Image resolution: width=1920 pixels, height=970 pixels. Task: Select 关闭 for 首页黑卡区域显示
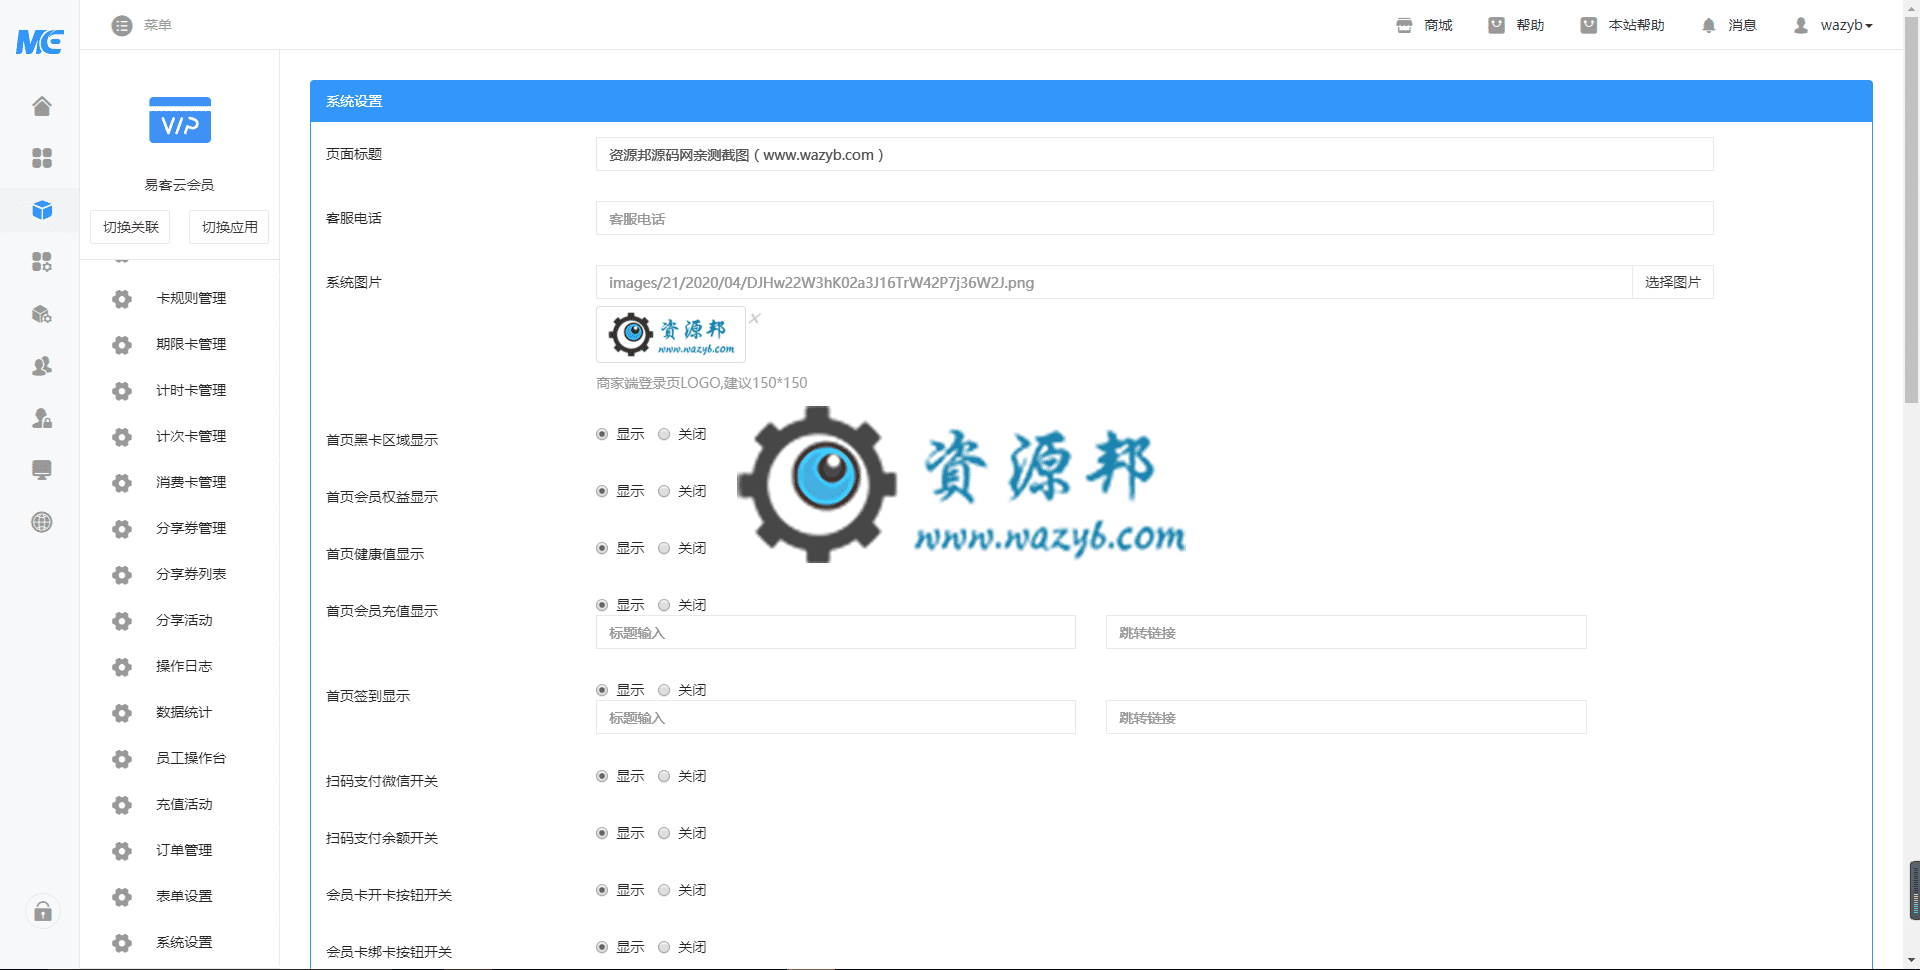click(664, 434)
